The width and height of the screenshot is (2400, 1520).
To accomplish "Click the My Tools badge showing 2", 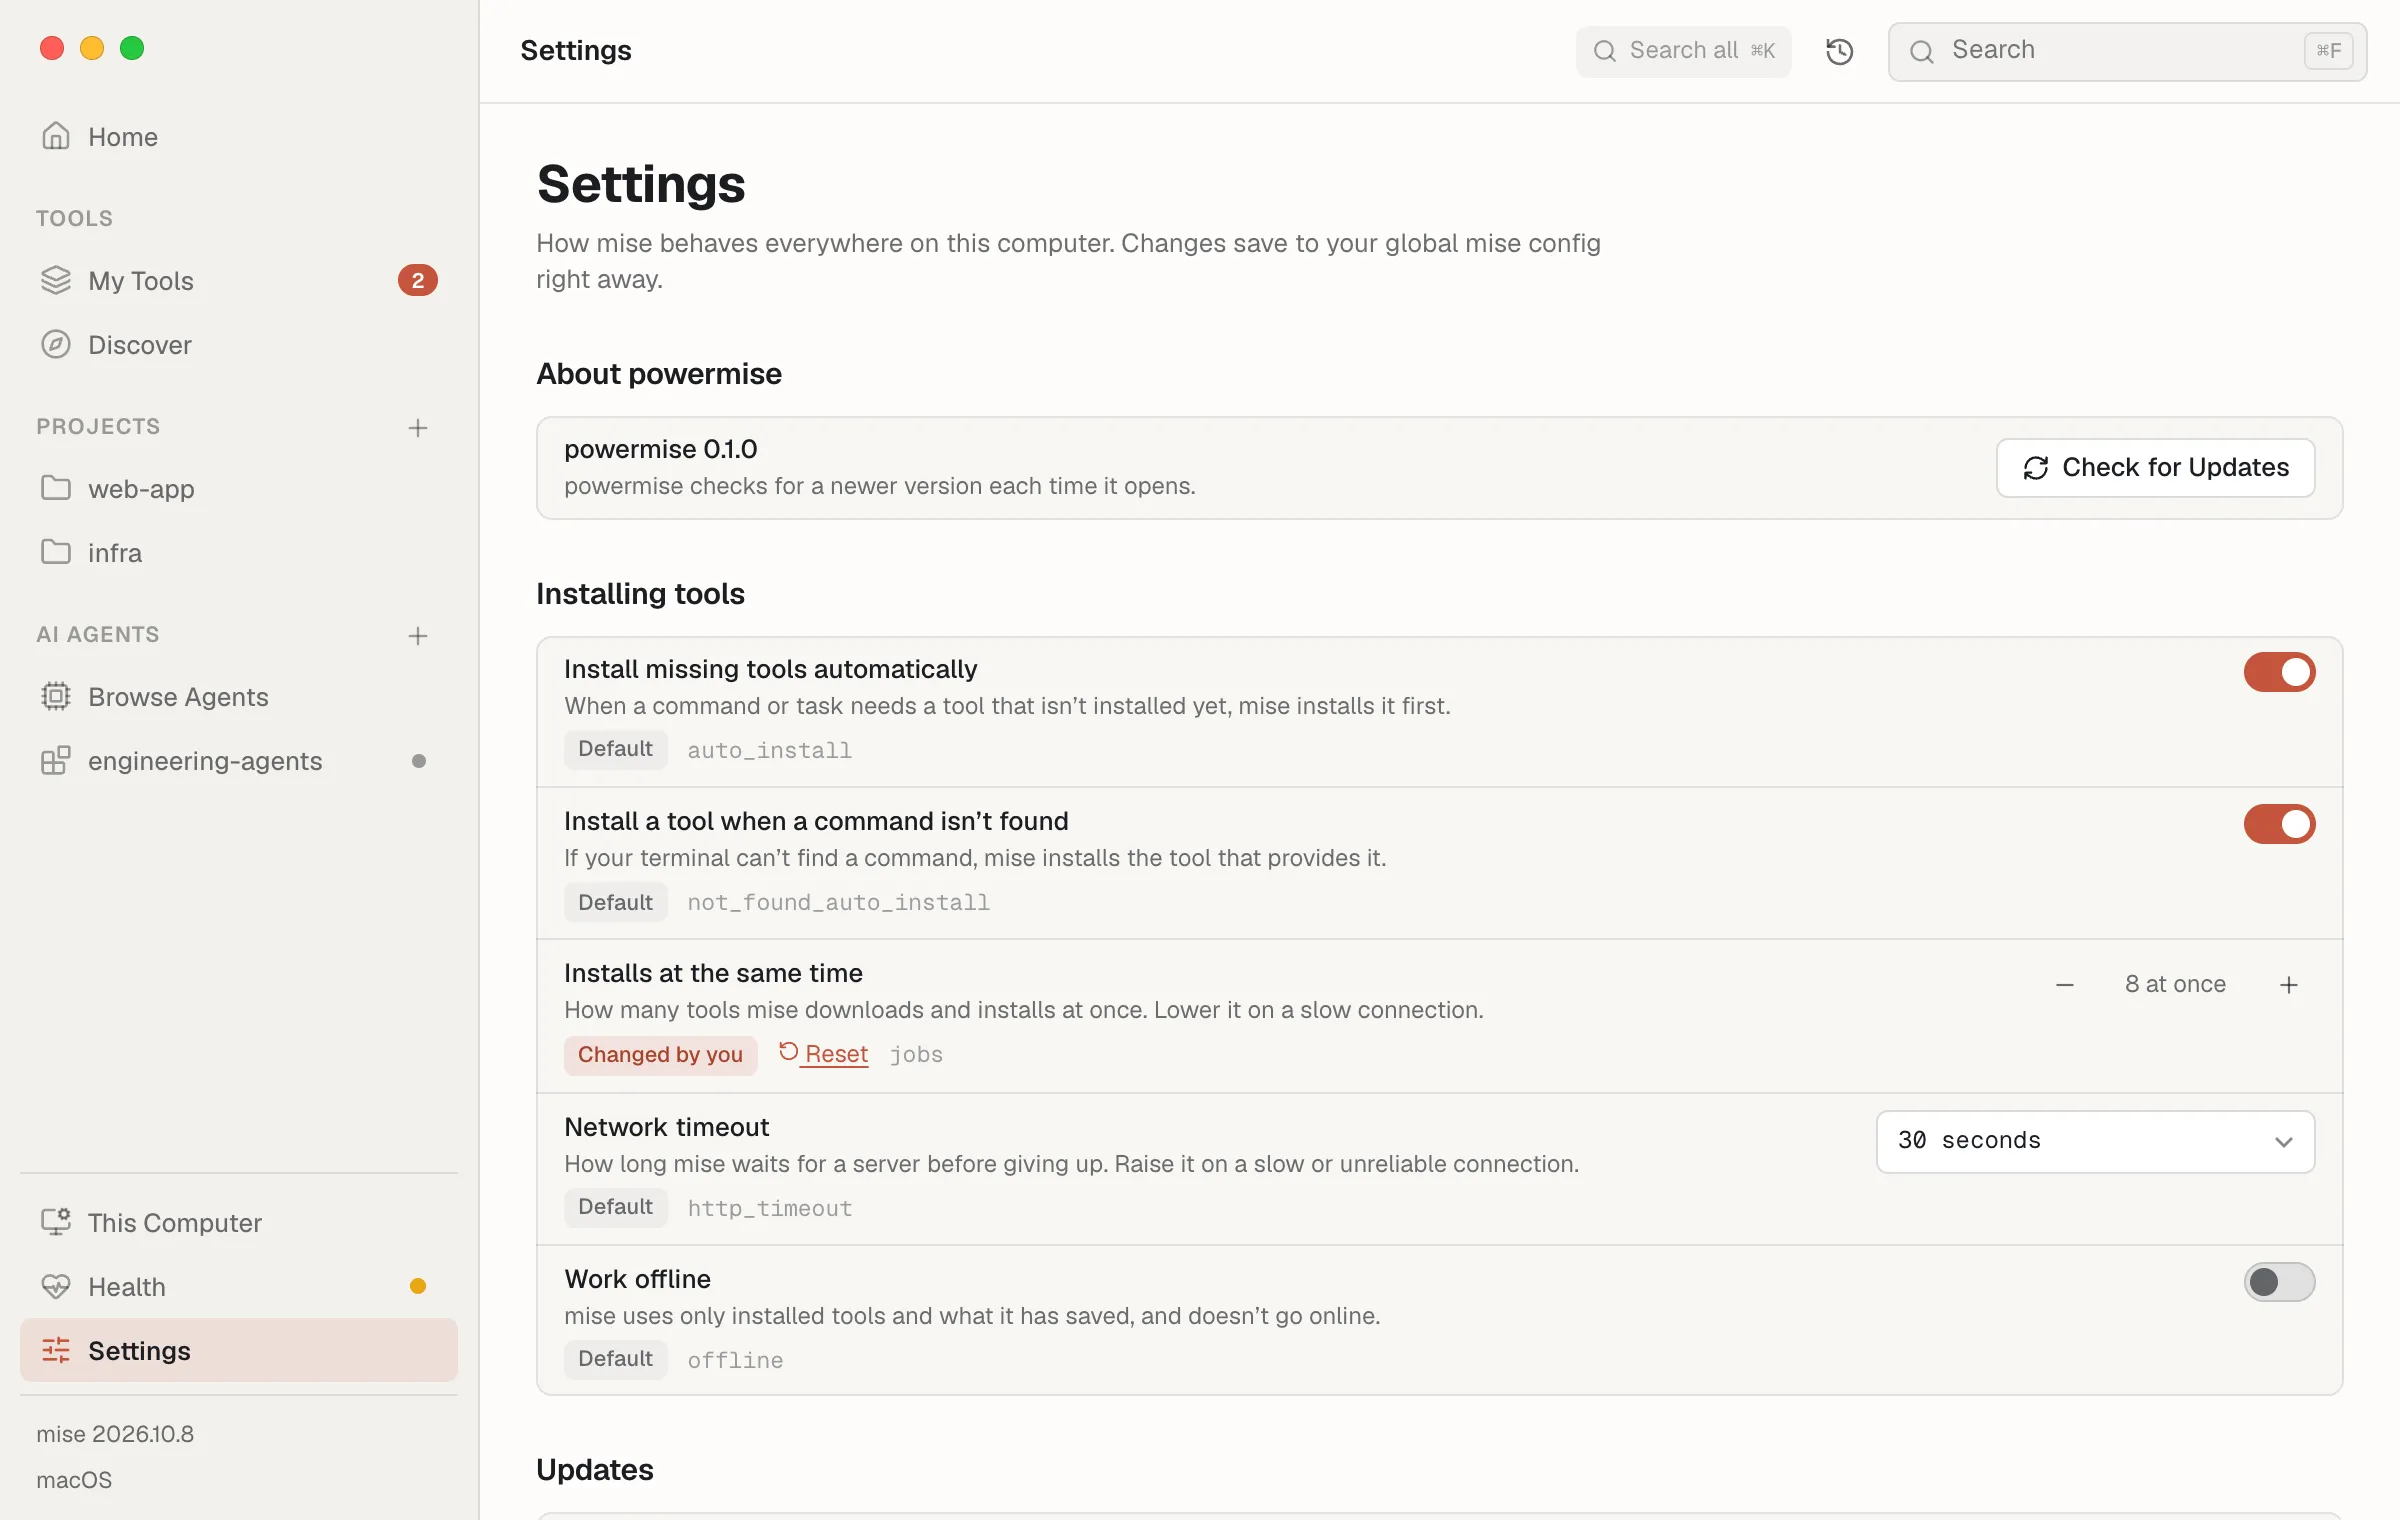I will [x=418, y=280].
